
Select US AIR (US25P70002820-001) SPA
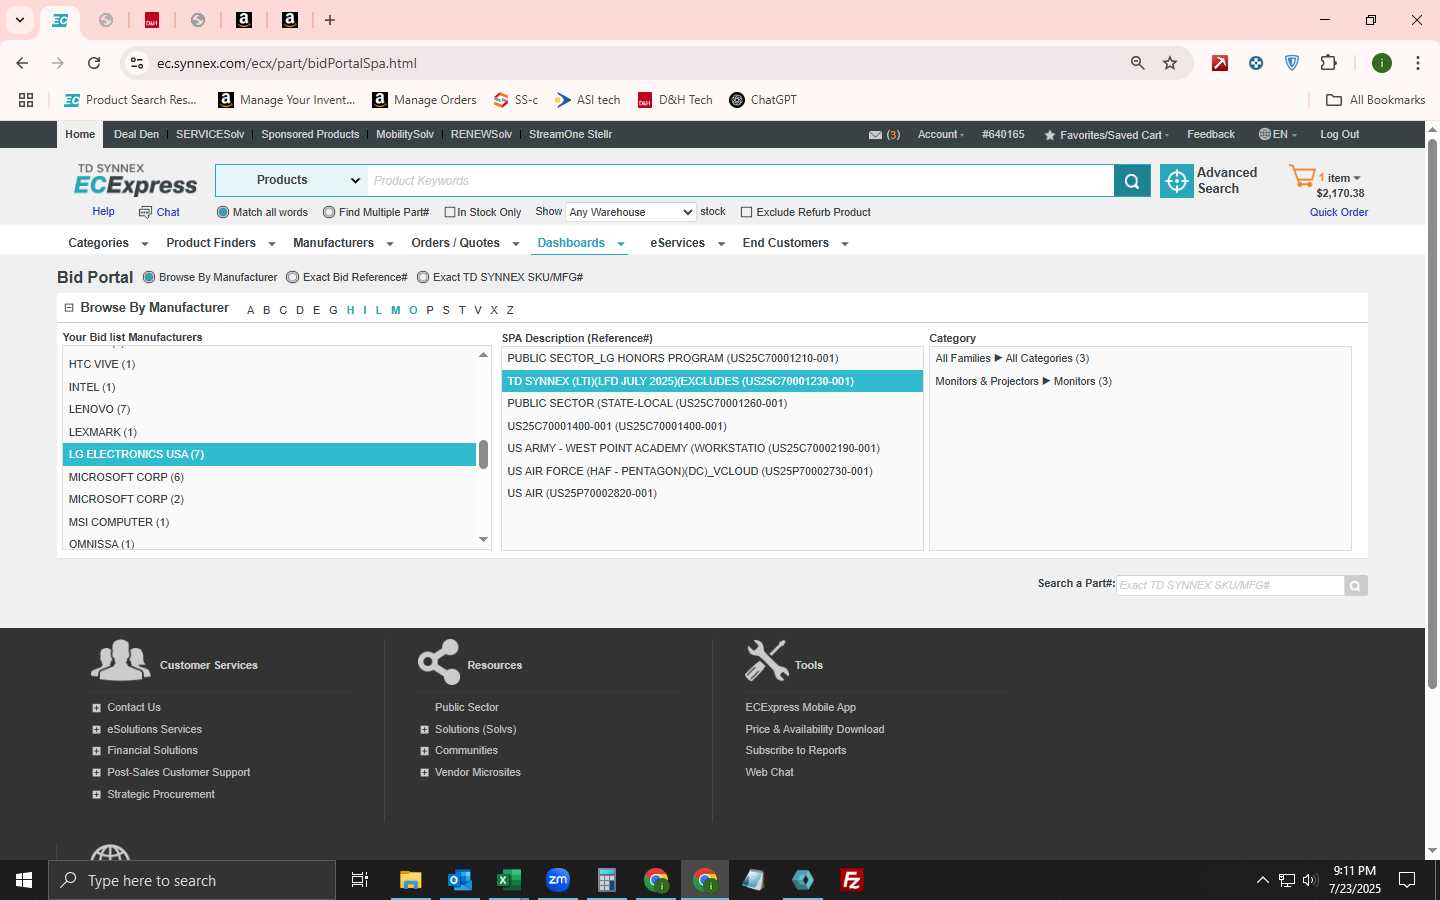pos(711,494)
